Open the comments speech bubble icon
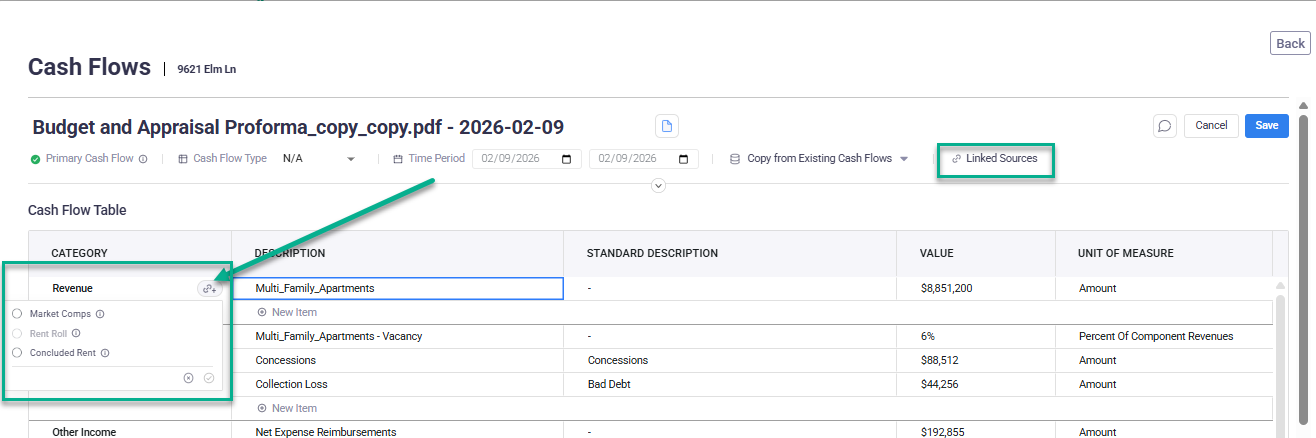 click(1164, 126)
